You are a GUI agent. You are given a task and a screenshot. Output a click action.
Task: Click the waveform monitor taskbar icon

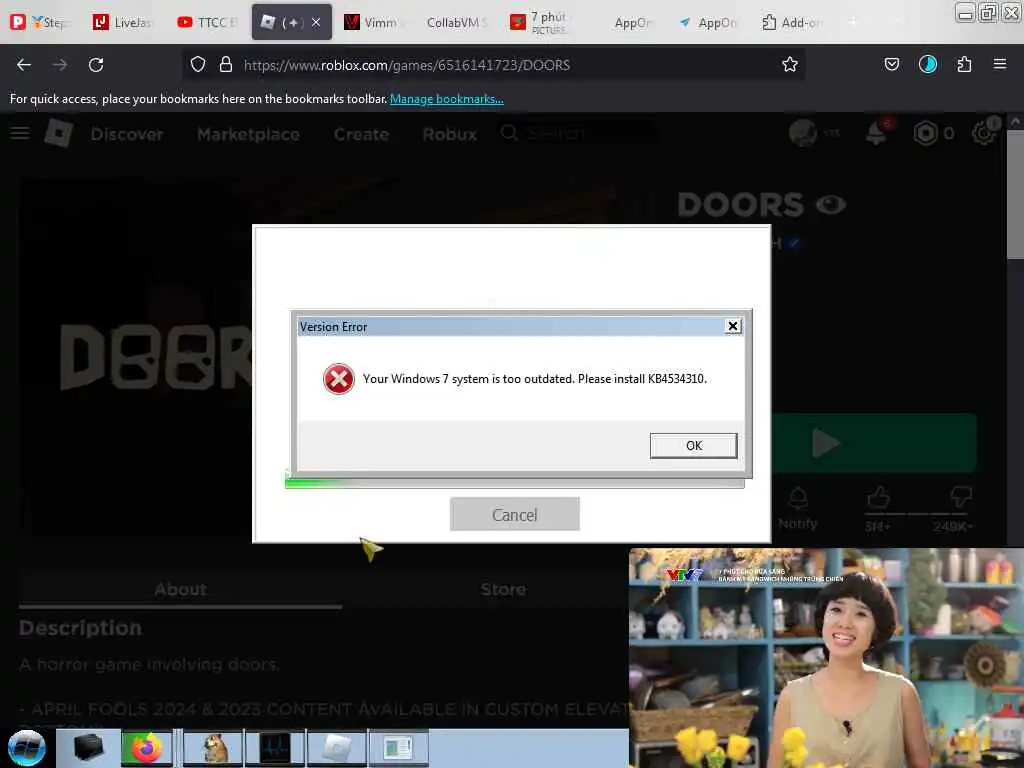click(x=276, y=748)
